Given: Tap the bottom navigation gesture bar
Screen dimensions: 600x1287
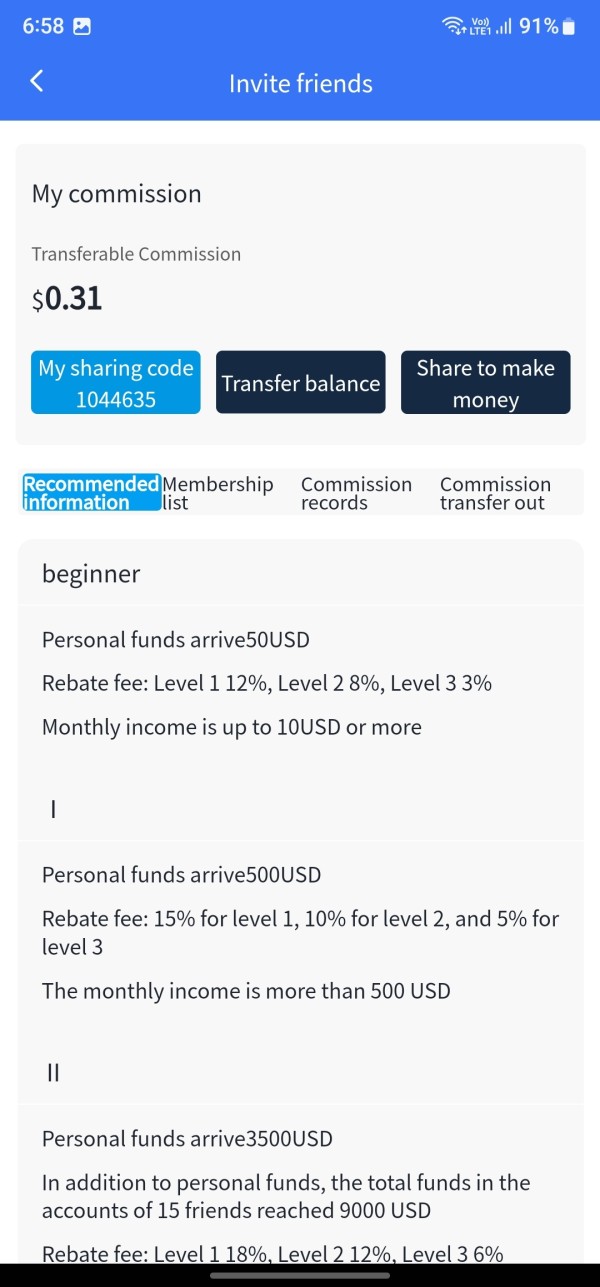Looking at the screenshot, I should (x=300, y=1275).
